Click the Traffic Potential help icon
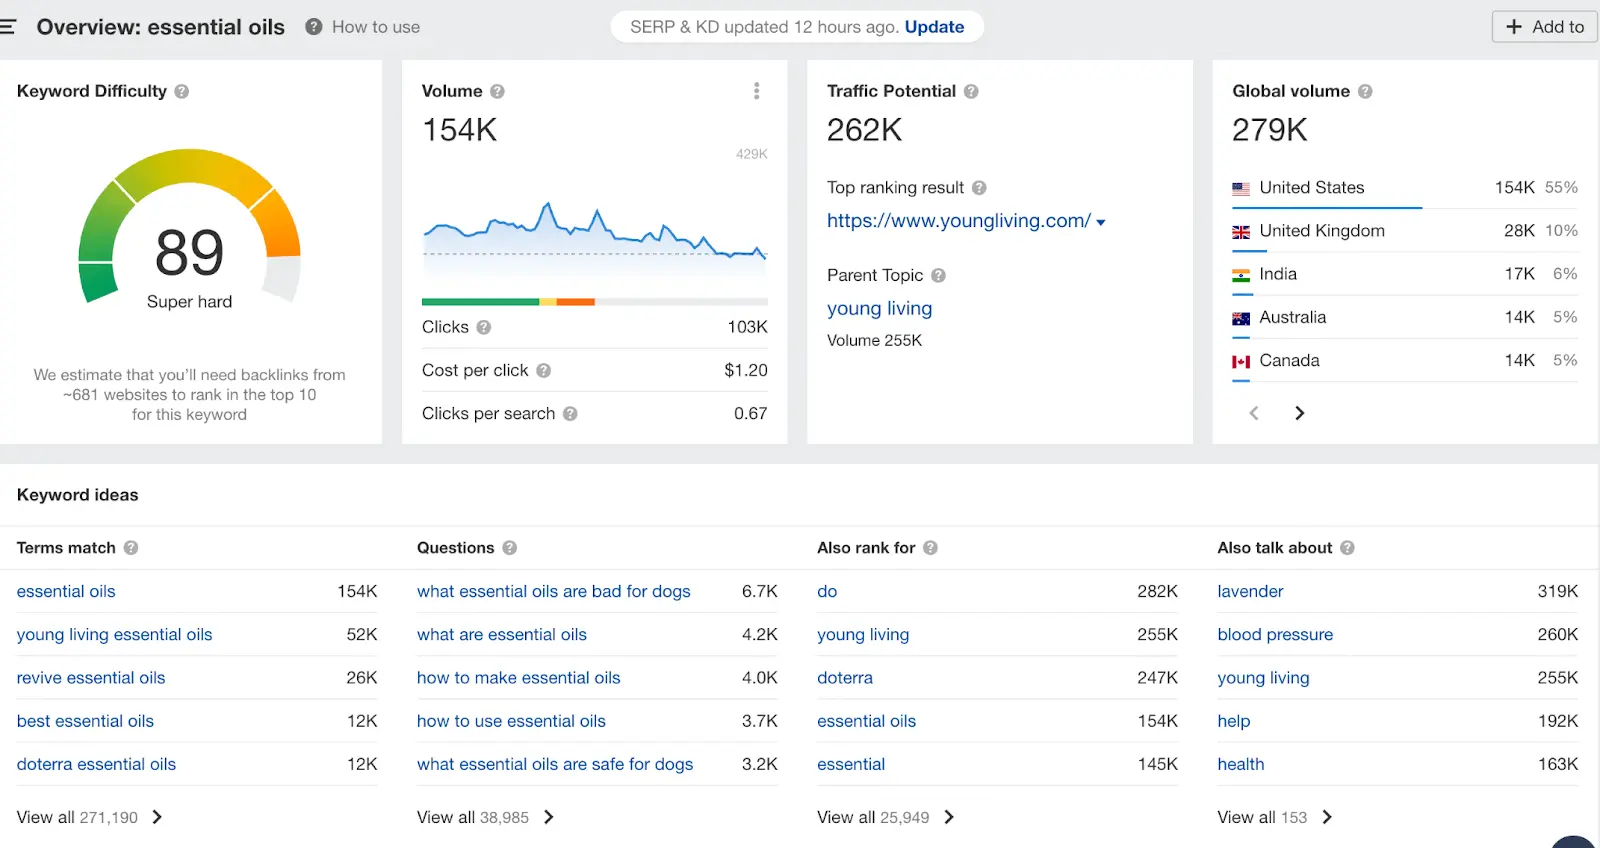 [971, 91]
